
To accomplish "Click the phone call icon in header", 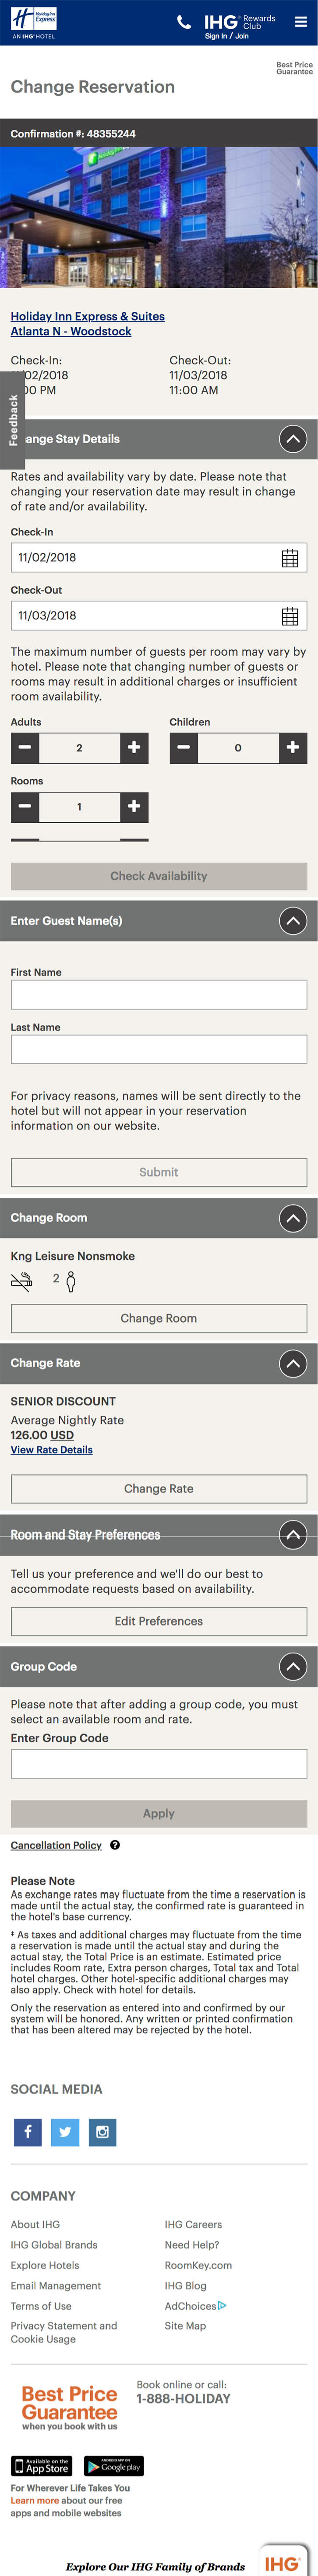I will [184, 22].
